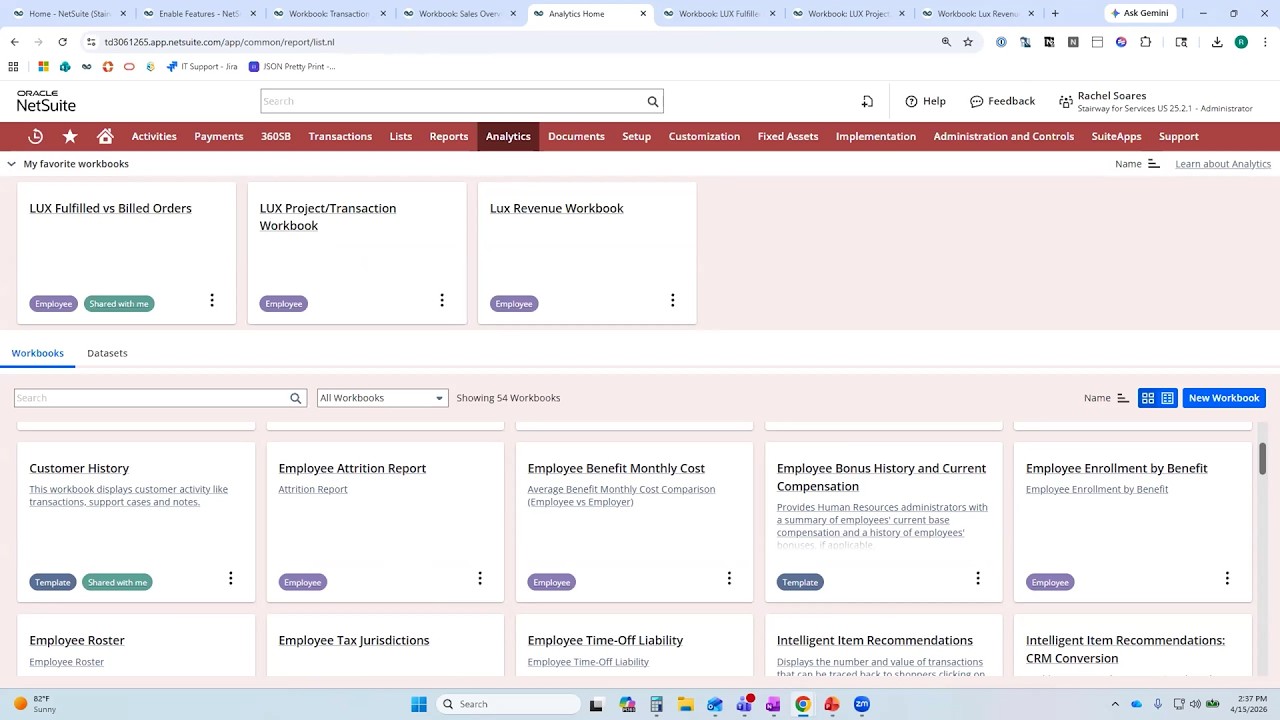Show hidden system tray icons
This screenshot has height=720, width=1280.
point(1115,704)
